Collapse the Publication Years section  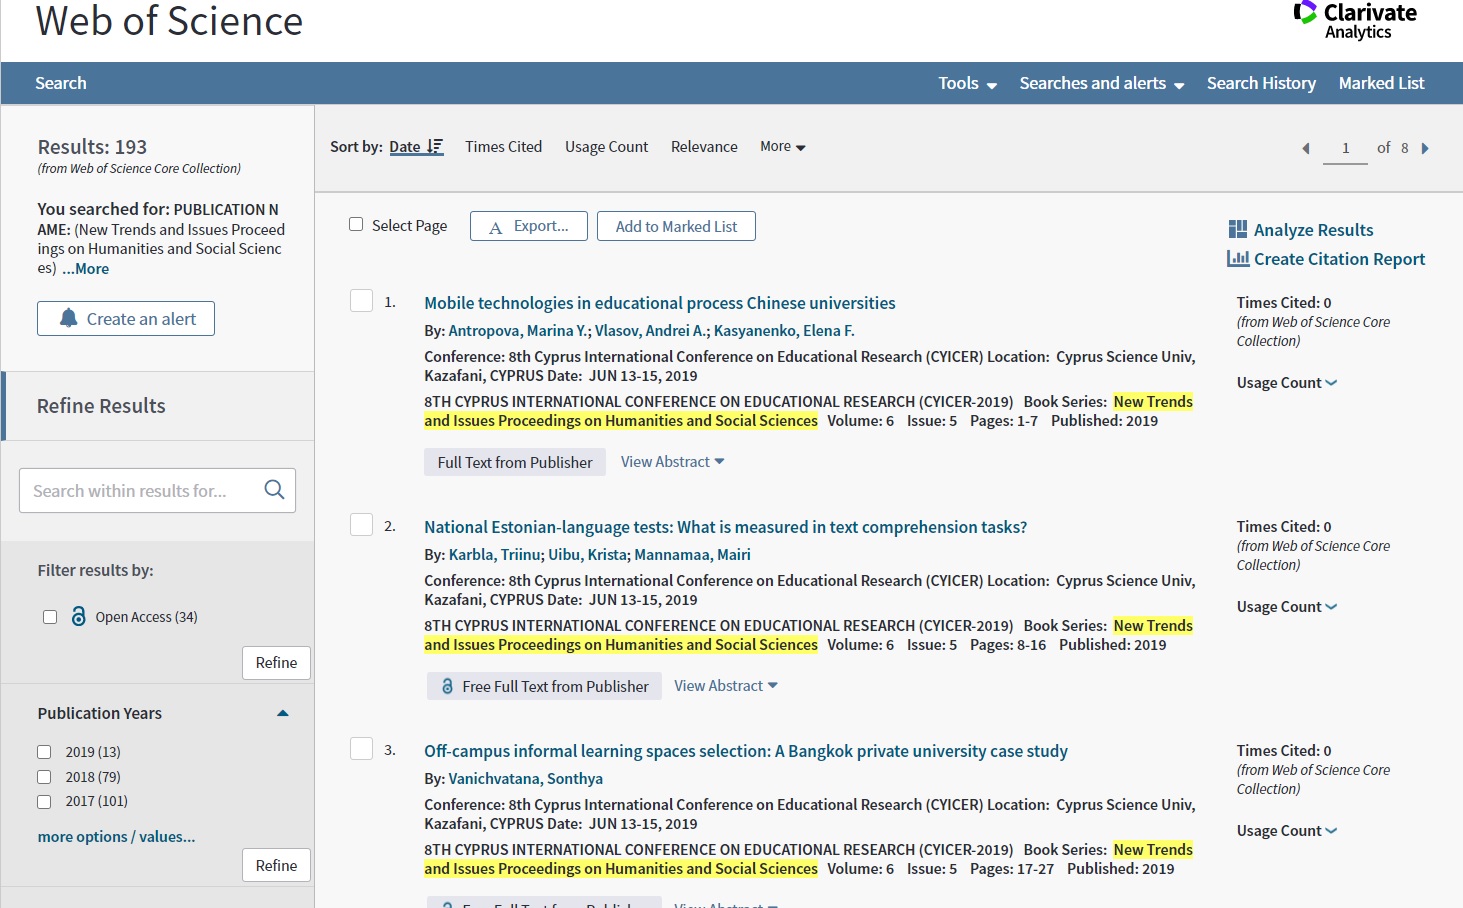282,713
